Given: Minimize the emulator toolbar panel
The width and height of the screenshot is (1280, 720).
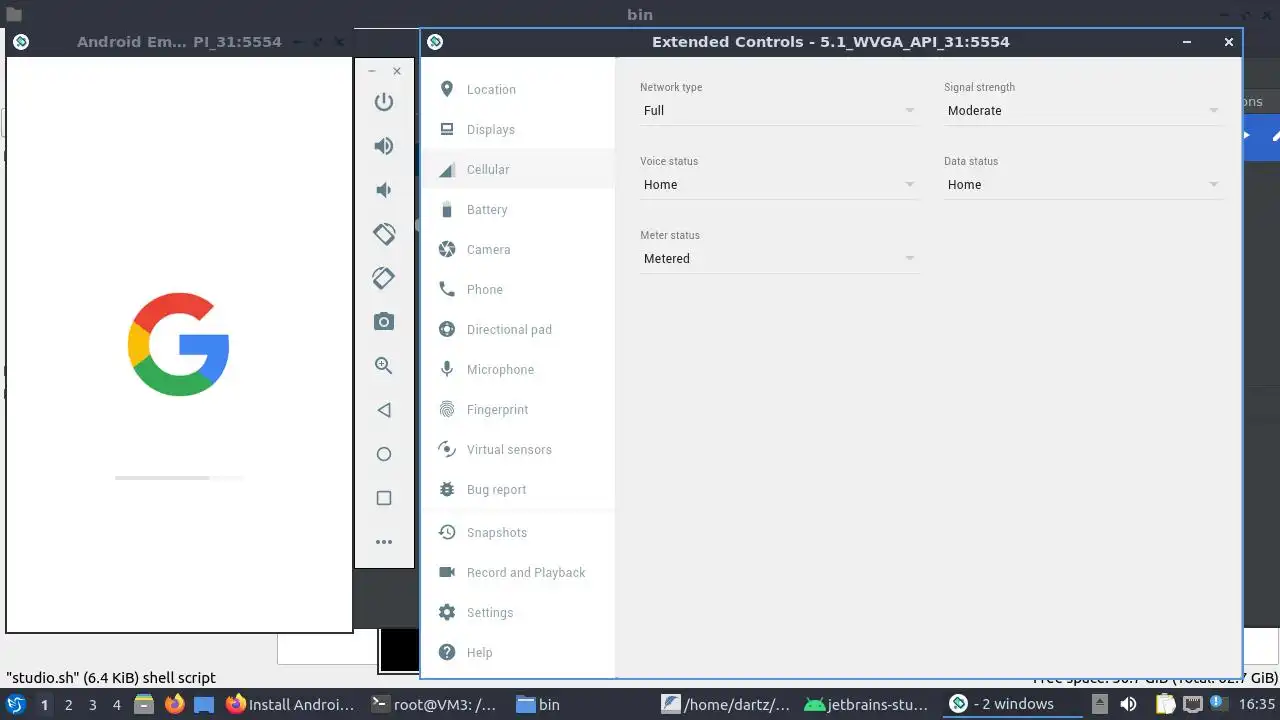Looking at the screenshot, I should 372,72.
